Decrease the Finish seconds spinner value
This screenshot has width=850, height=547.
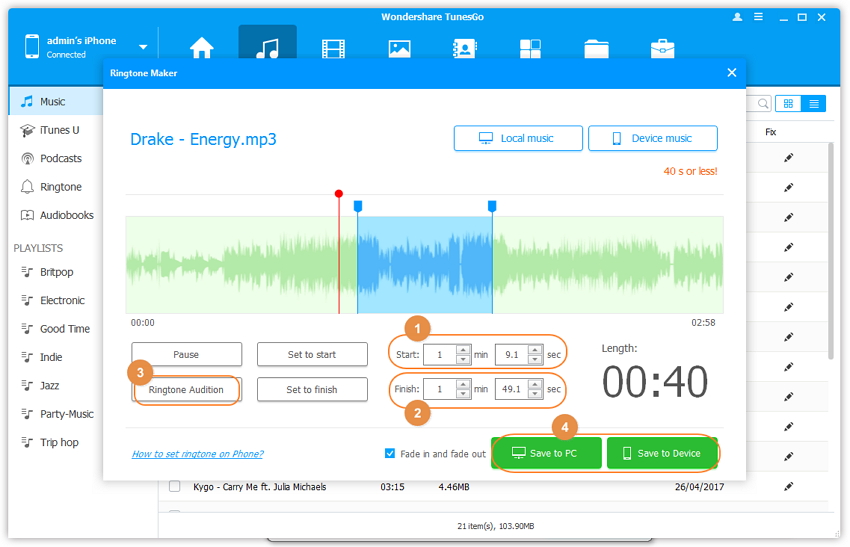click(x=535, y=394)
